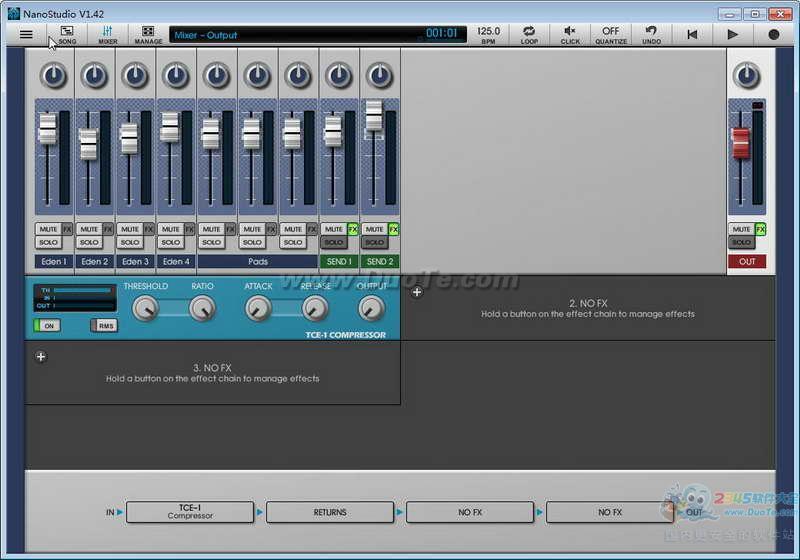Select the SEND 2 channel label

point(380,262)
